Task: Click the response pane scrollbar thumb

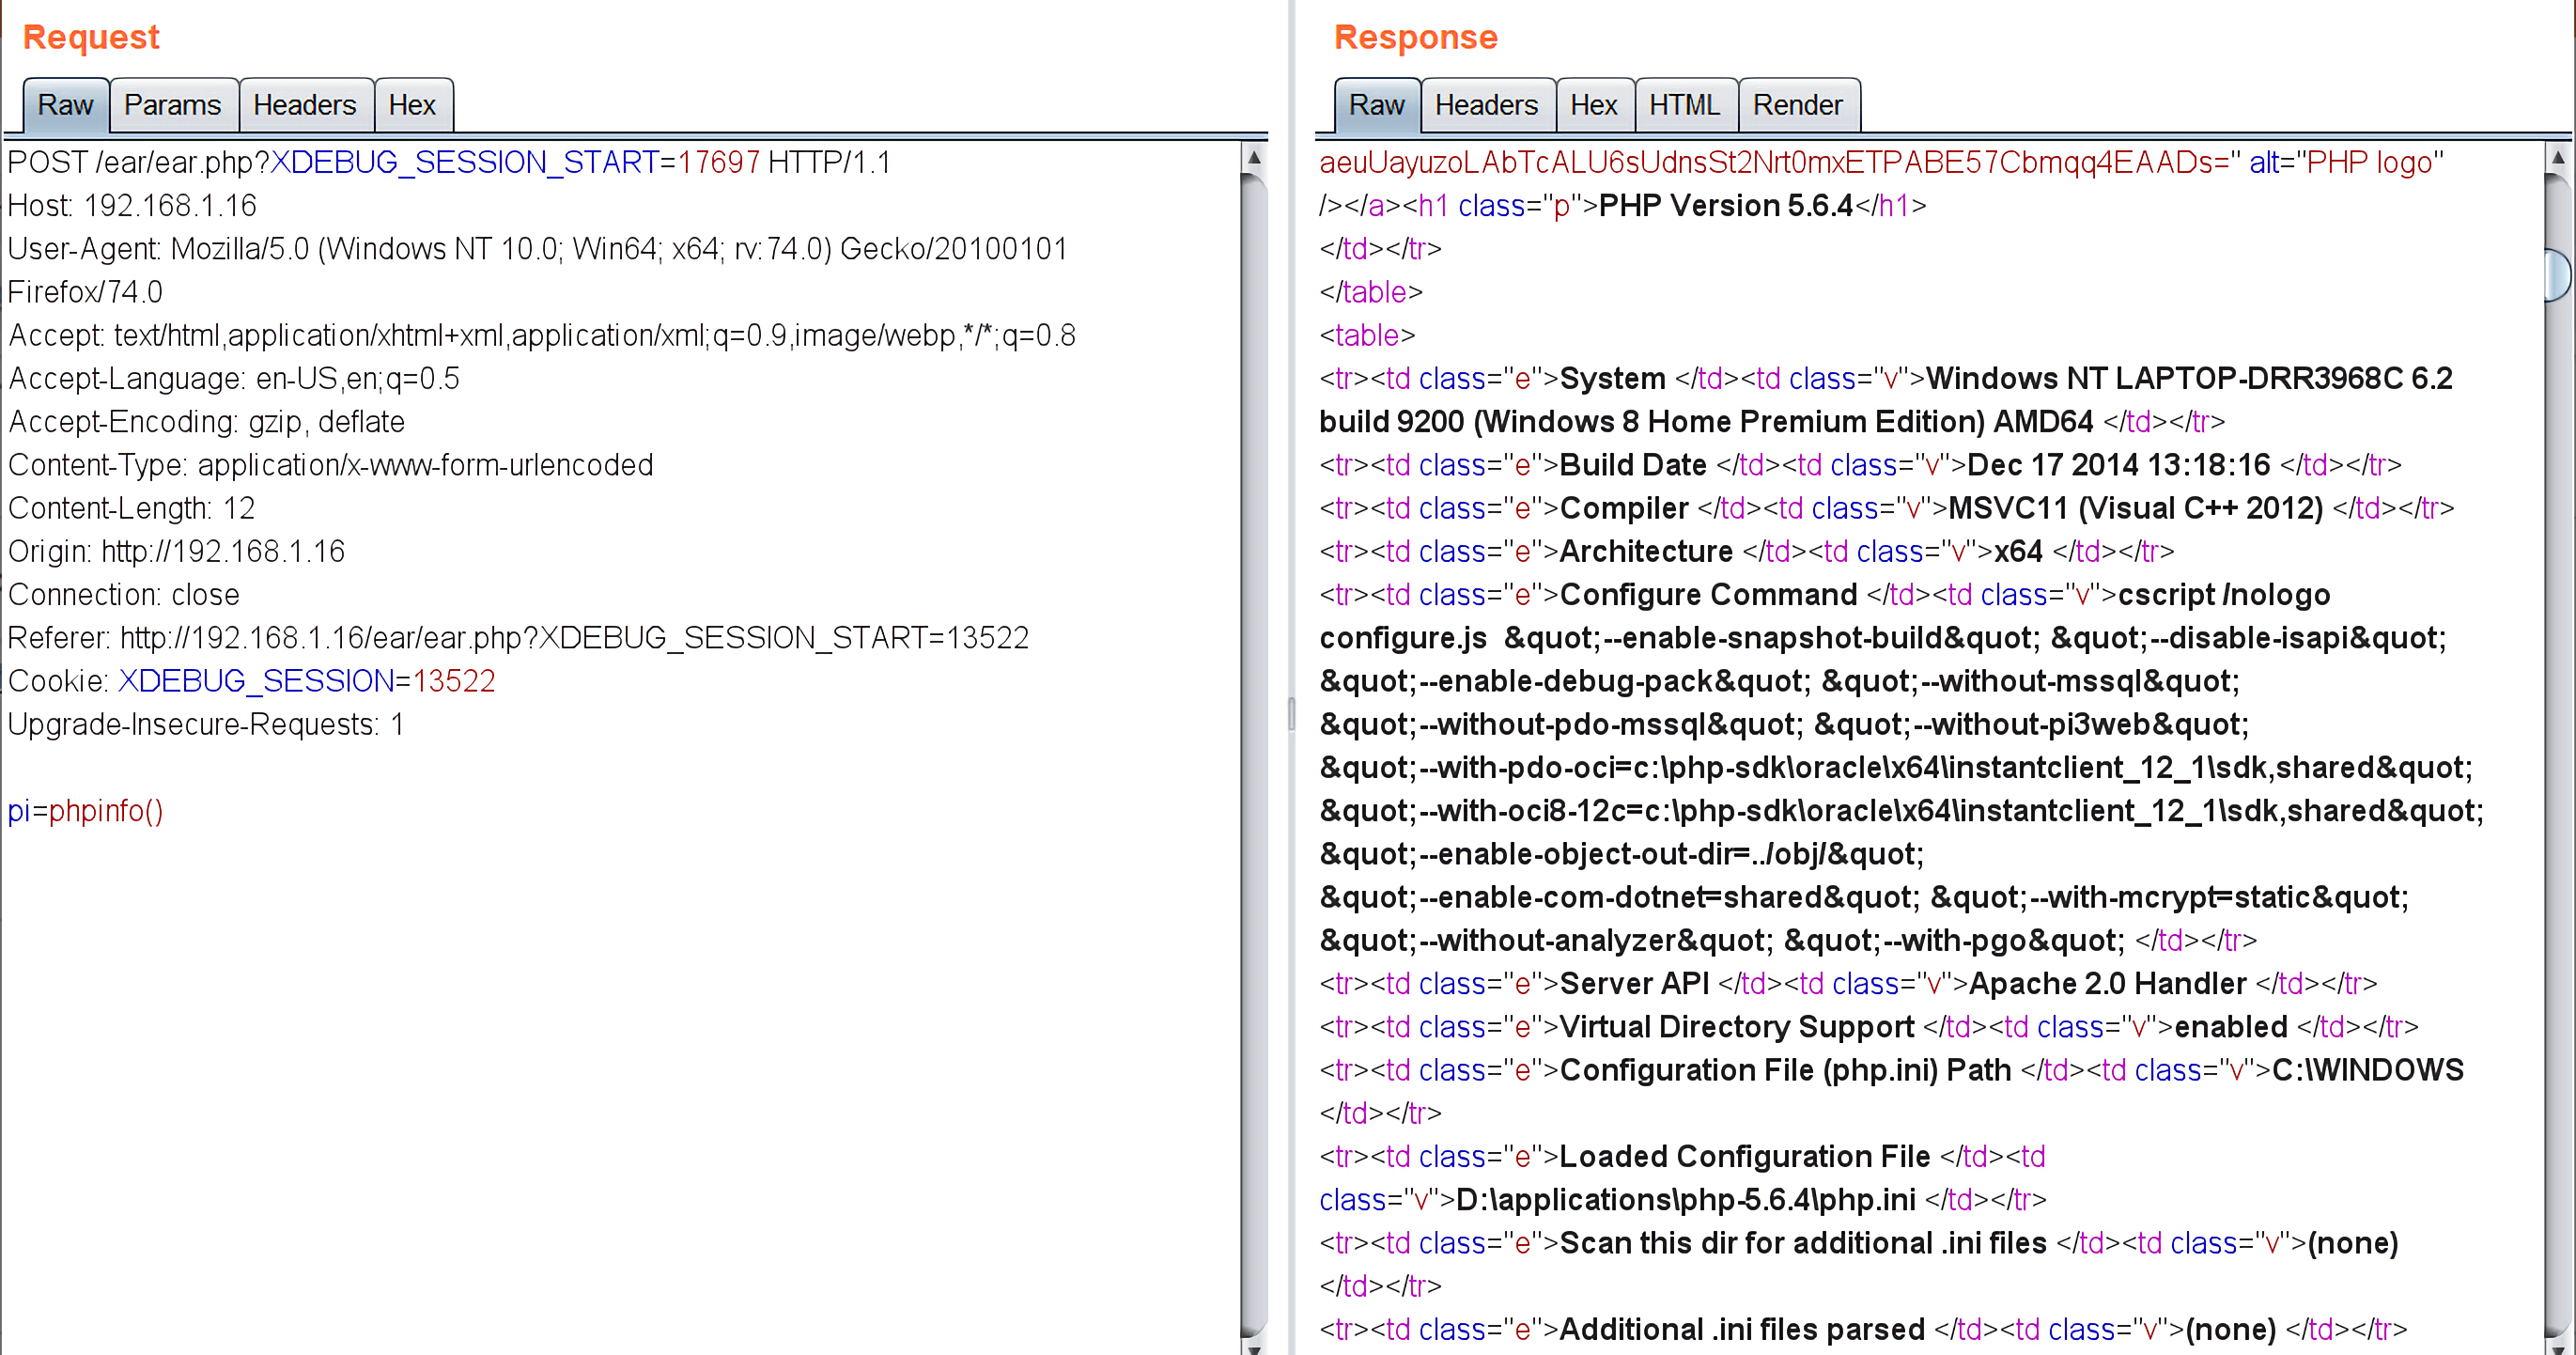Action: (x=2559, y=275)
